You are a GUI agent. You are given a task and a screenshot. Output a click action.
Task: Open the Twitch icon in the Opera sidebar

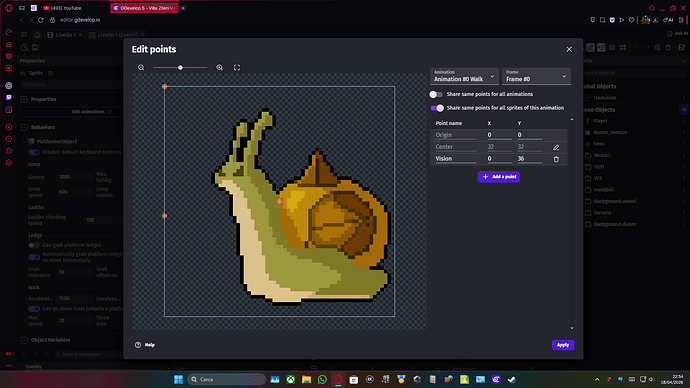[9, 97]
